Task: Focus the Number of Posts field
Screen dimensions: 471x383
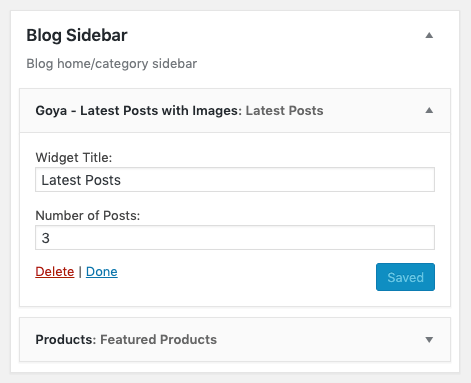Action: click(x=235, y=238)
